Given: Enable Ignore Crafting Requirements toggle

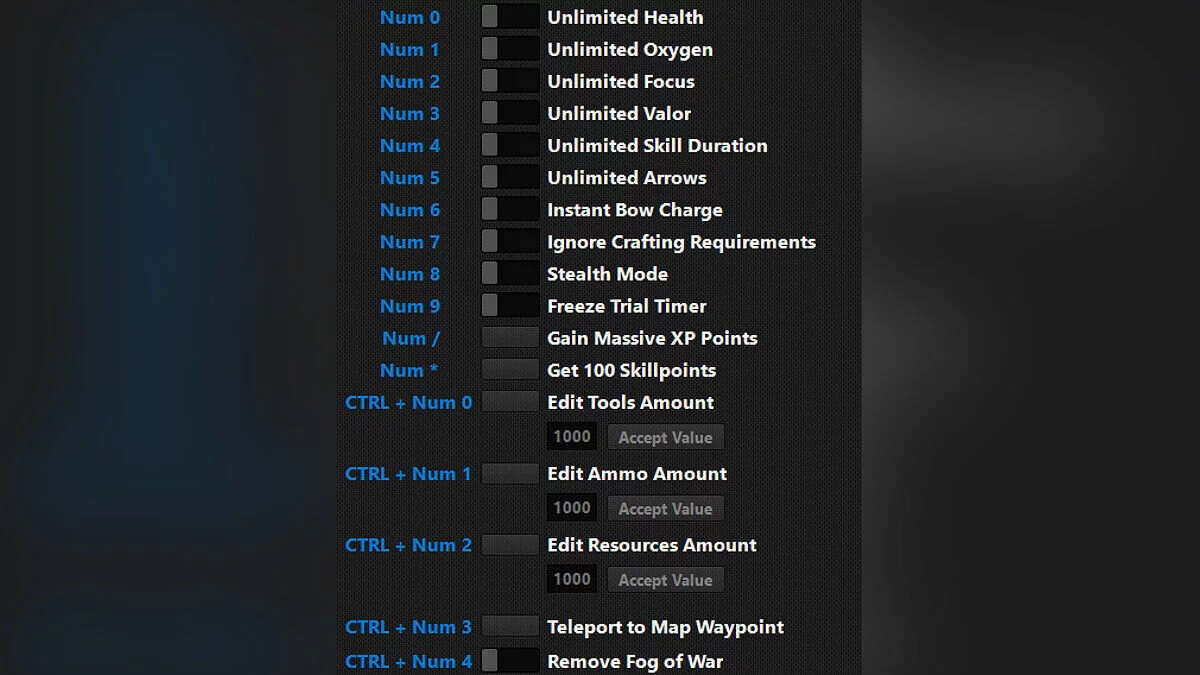Looking at the screenshot, I should 510,241.
